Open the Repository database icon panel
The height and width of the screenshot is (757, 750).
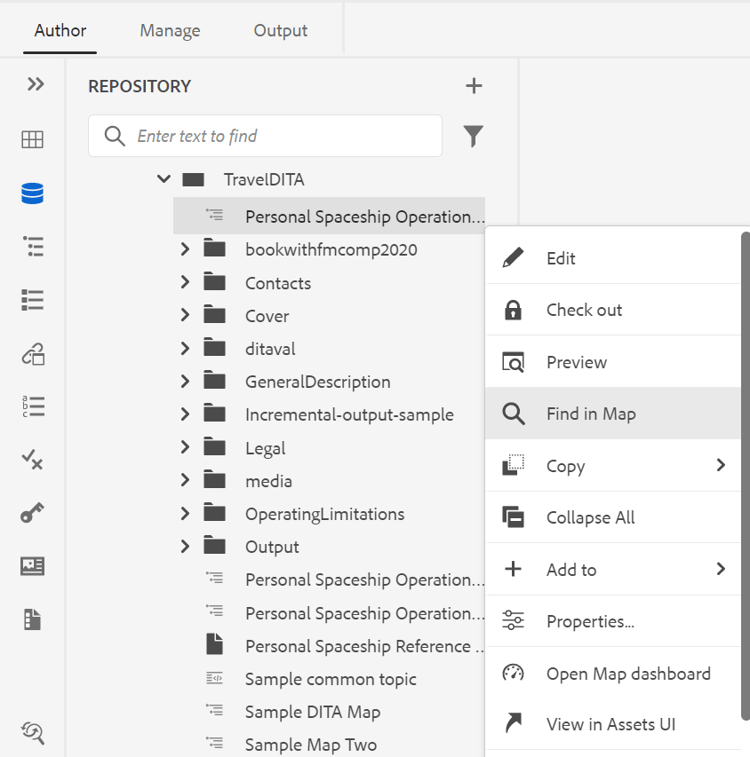tap(32, 193)
